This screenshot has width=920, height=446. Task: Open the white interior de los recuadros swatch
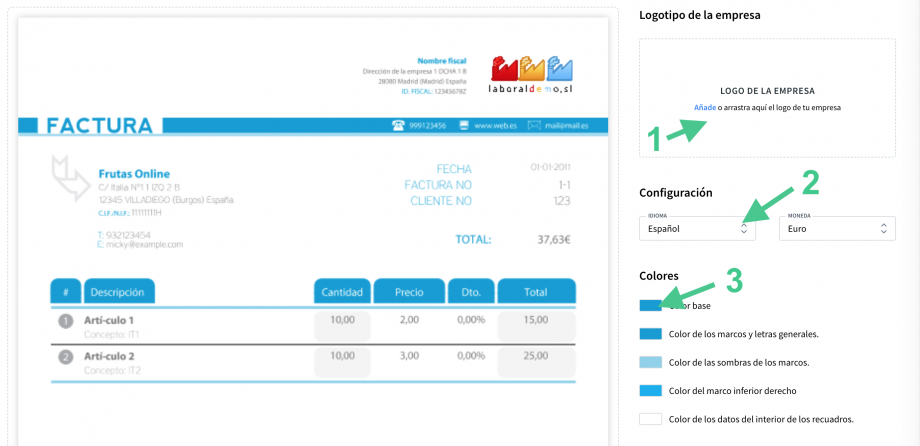tap(650, 419)
